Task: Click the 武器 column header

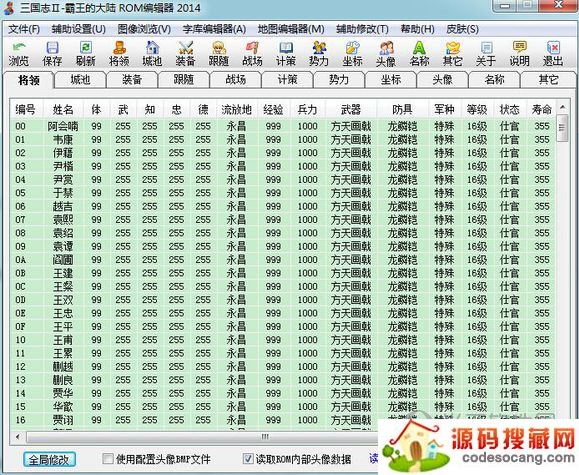Action: pyautogui.click(x=350, y=109)
